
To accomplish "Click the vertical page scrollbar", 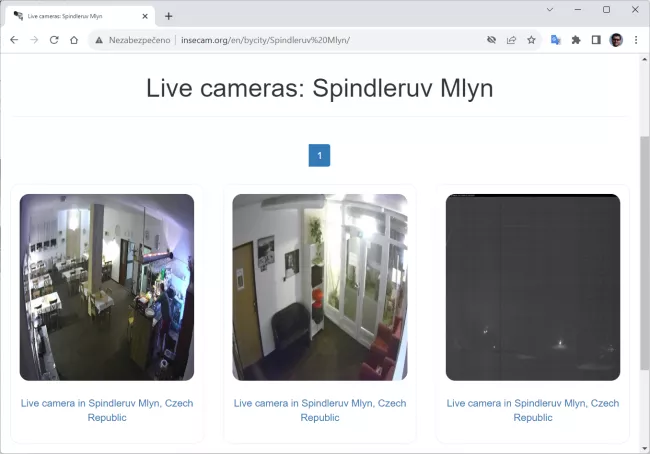I will pyautogui.click(x=644, y=250).
